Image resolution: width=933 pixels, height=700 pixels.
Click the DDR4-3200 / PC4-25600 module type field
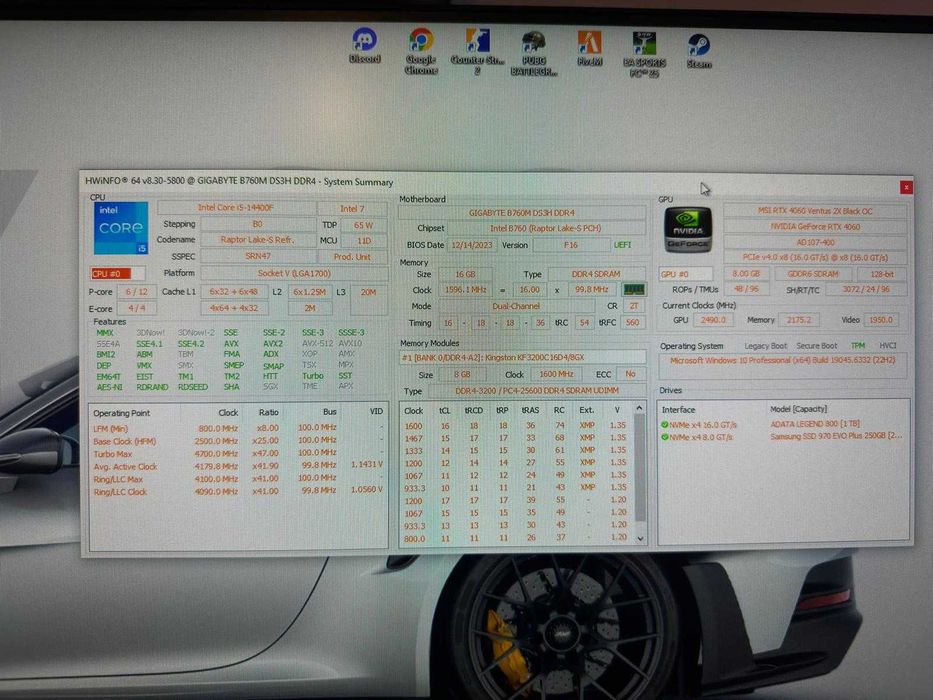[537, 391]
